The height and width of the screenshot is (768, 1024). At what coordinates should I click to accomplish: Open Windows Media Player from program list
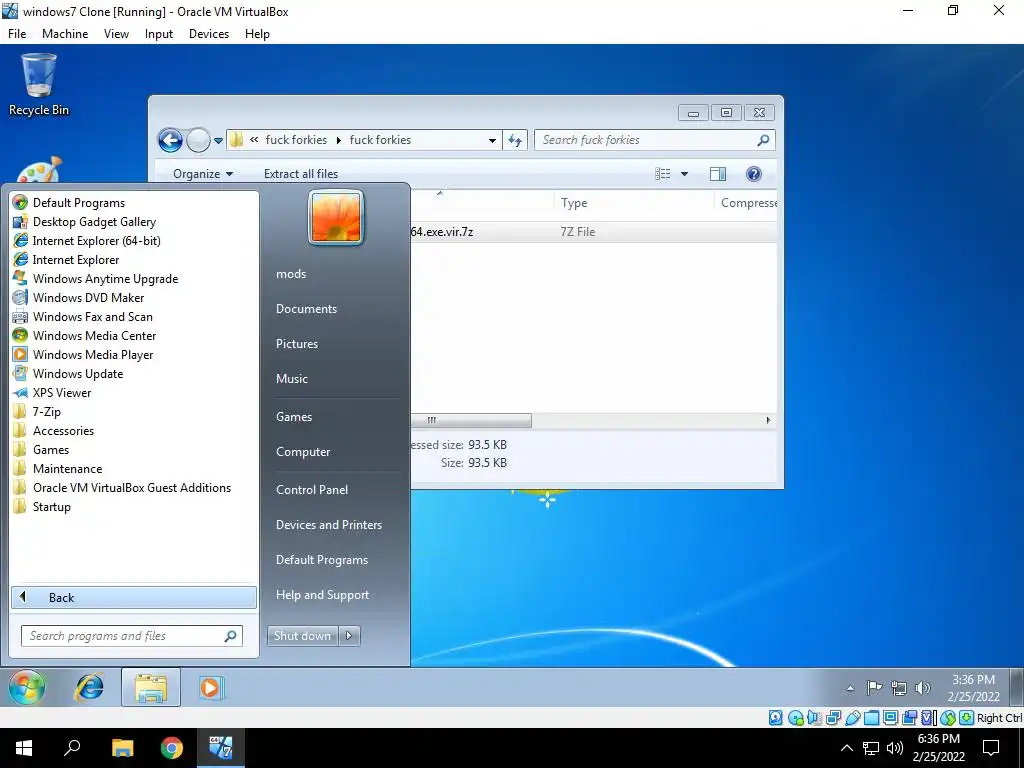[x=84, y=355]
